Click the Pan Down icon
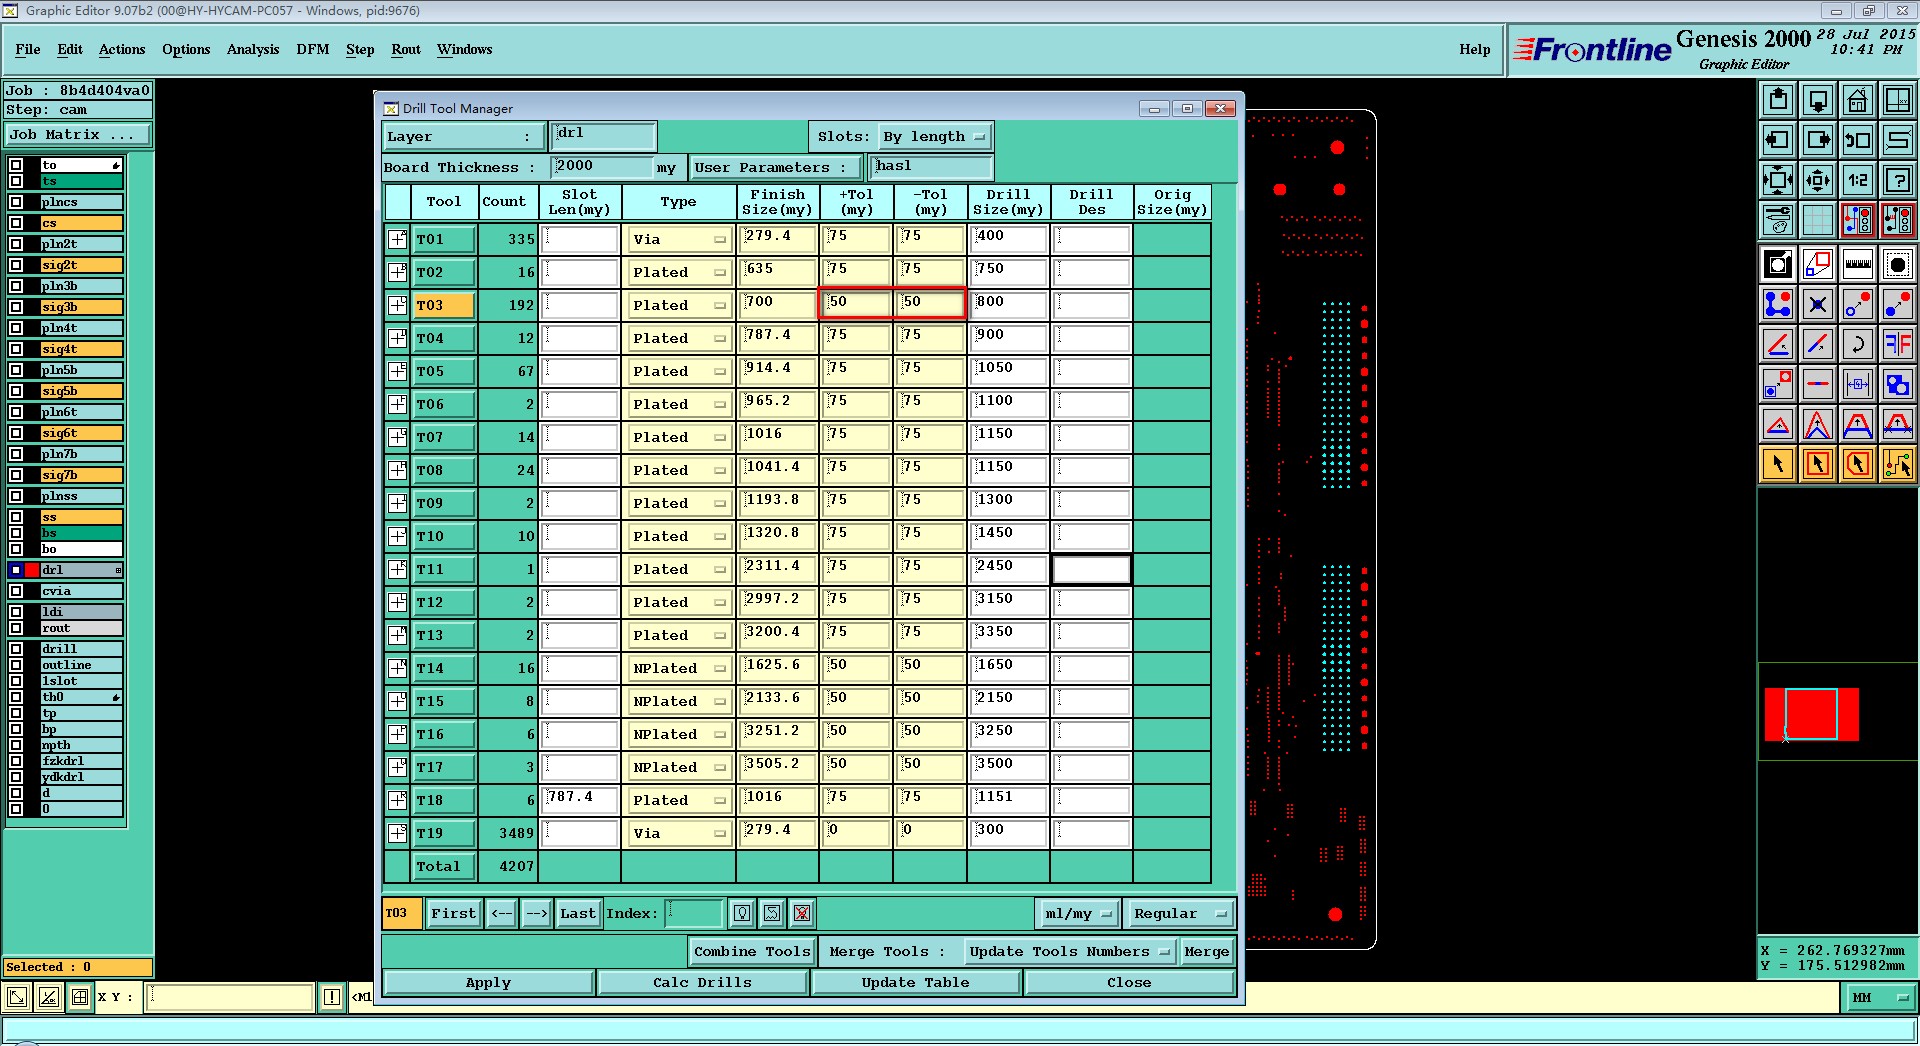1920x1046 pixels. pyautogui.click(x=1818, y=100)
